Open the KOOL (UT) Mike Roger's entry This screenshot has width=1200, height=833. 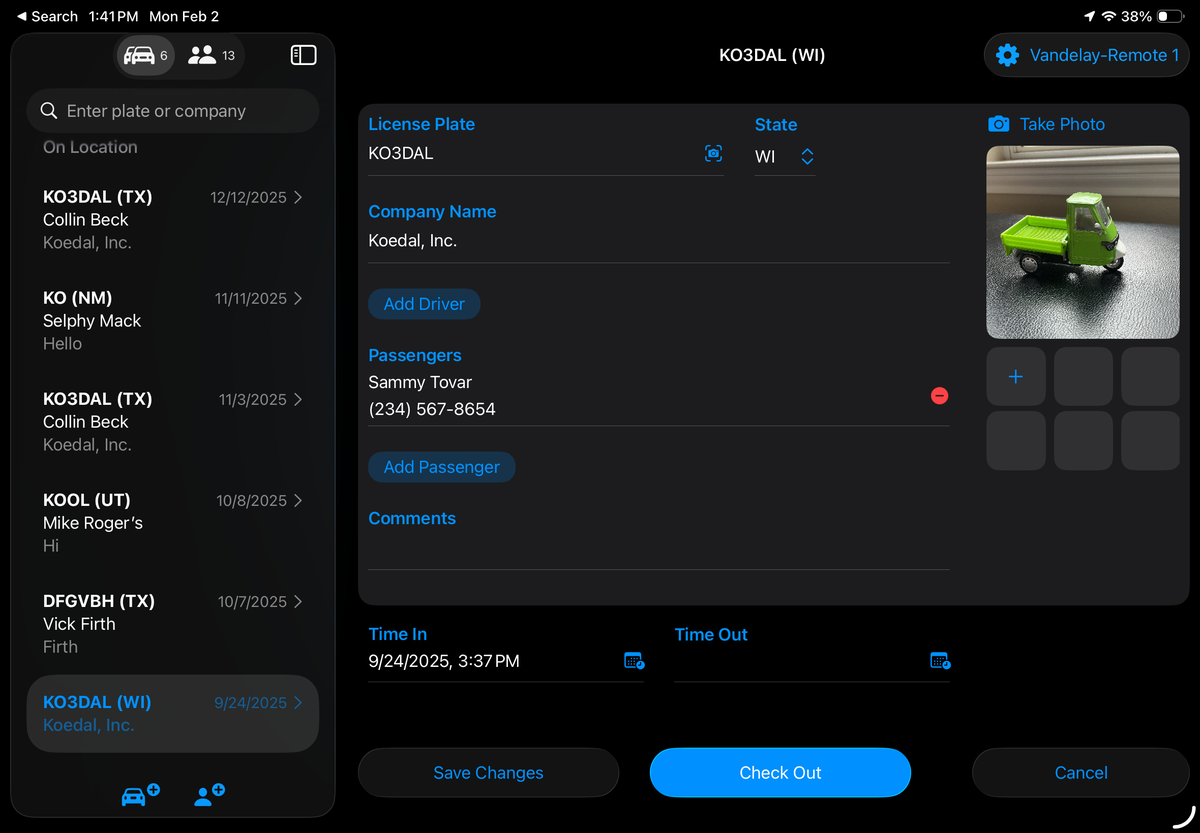tap(173, 523)
